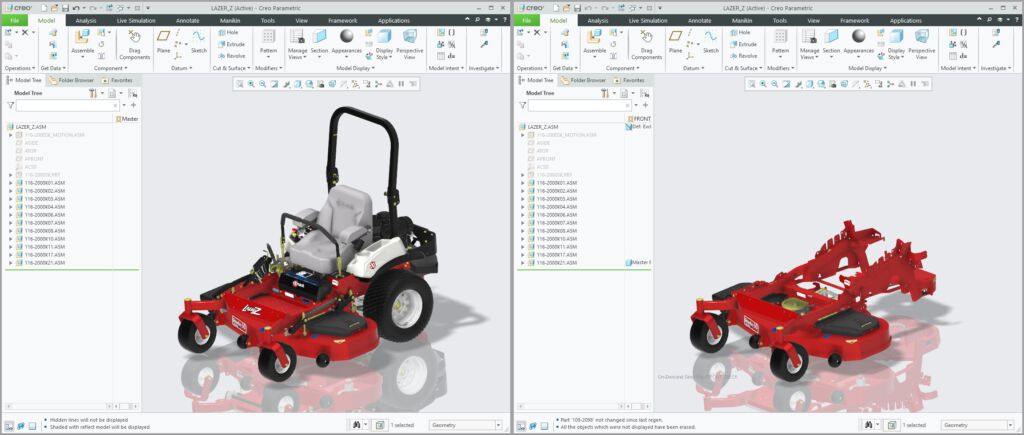Screen dimensions: 1024x435
Task: Select Sketch tool in right window
Action: [711, 41]
